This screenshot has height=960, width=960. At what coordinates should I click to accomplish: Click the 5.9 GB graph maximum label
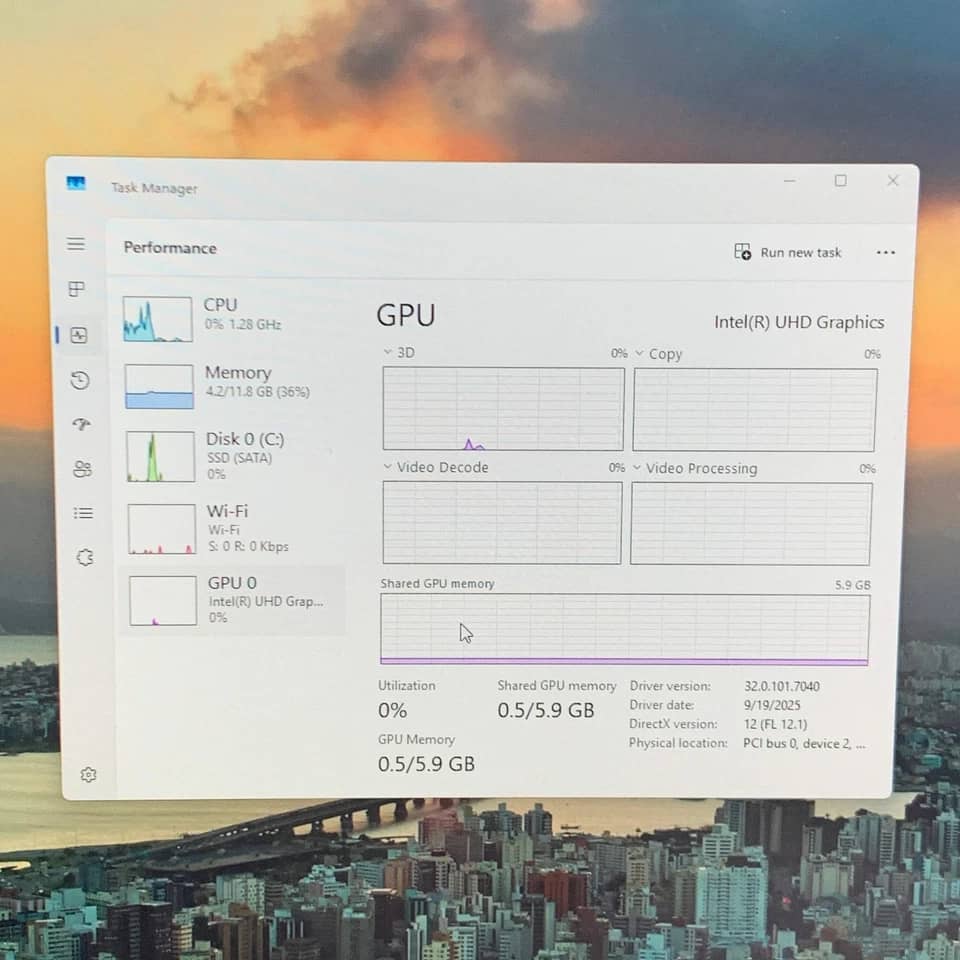pos(852,585)
